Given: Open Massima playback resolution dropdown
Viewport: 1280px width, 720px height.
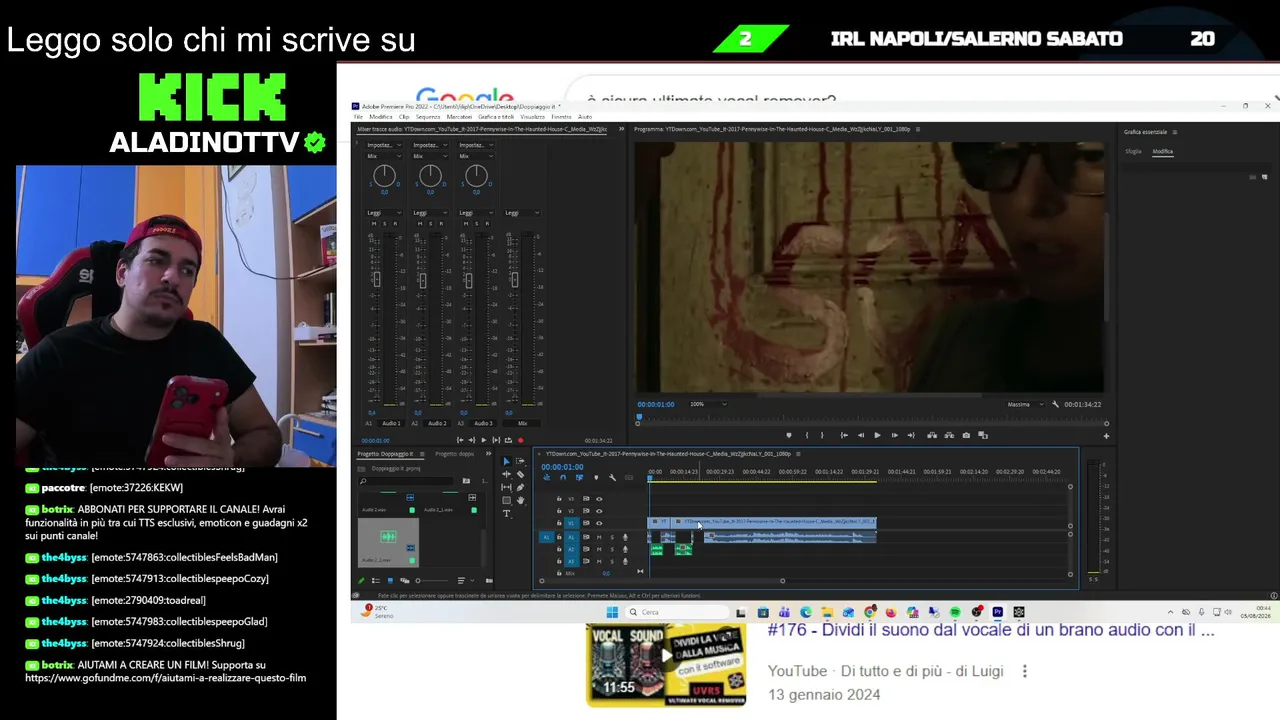Looking at the screenshot, I should pyautogui.click(x=1024, y=404).
